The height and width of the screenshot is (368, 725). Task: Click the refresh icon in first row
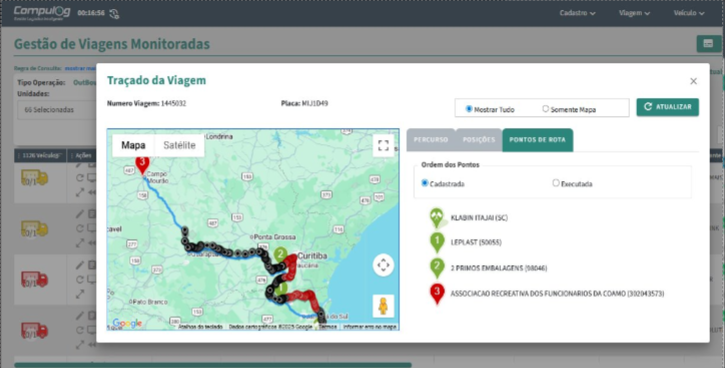[x=80, y=178]
